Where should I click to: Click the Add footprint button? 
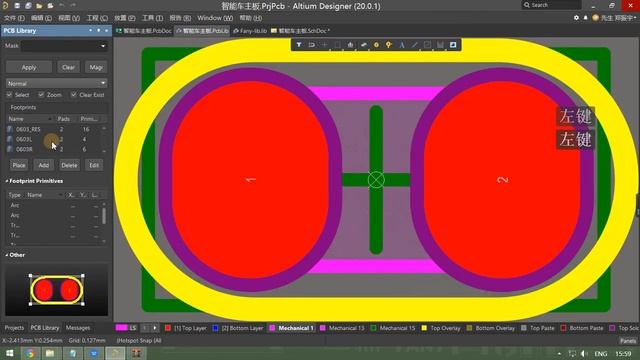44,165
